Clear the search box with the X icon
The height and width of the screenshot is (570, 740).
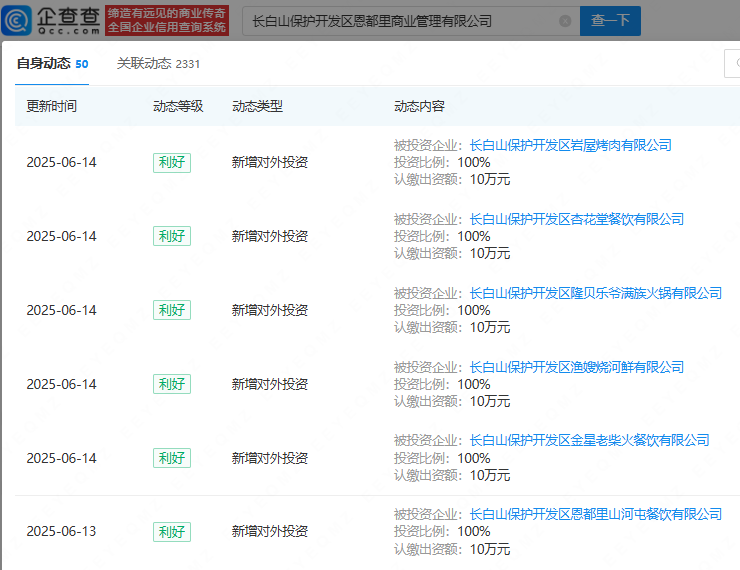tap(565, 21)
